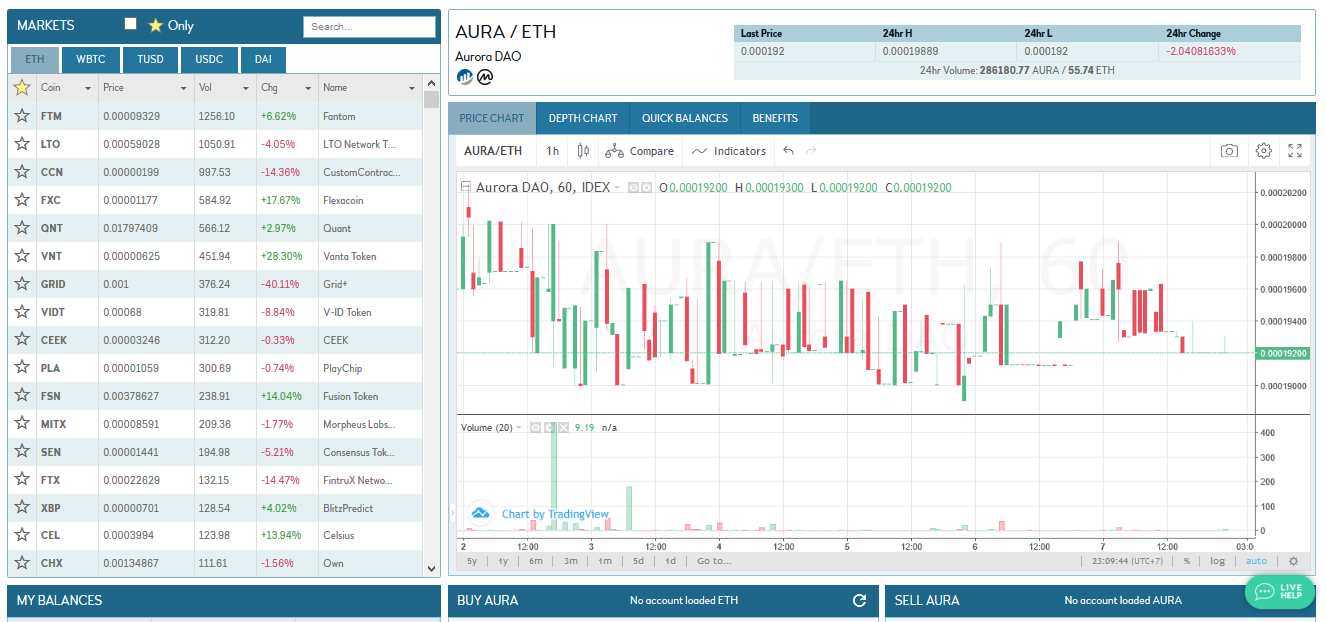Image resolution: width=1326 pixels, height=622 pixels.
Task: Open the CoinMarketCap icon under Aurora DAO
Action: tap(485, 76)
